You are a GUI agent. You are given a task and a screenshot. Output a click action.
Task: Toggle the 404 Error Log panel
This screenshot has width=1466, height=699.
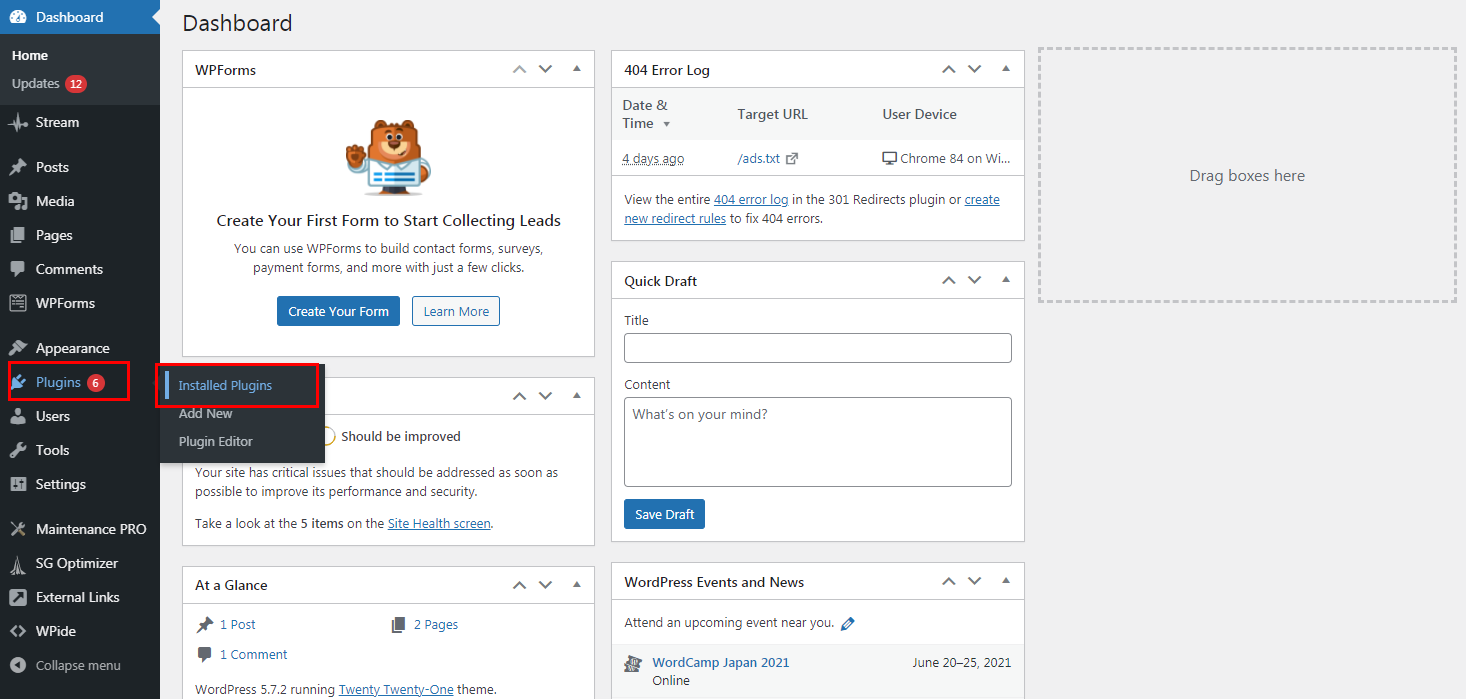[x=1006, y=69]
